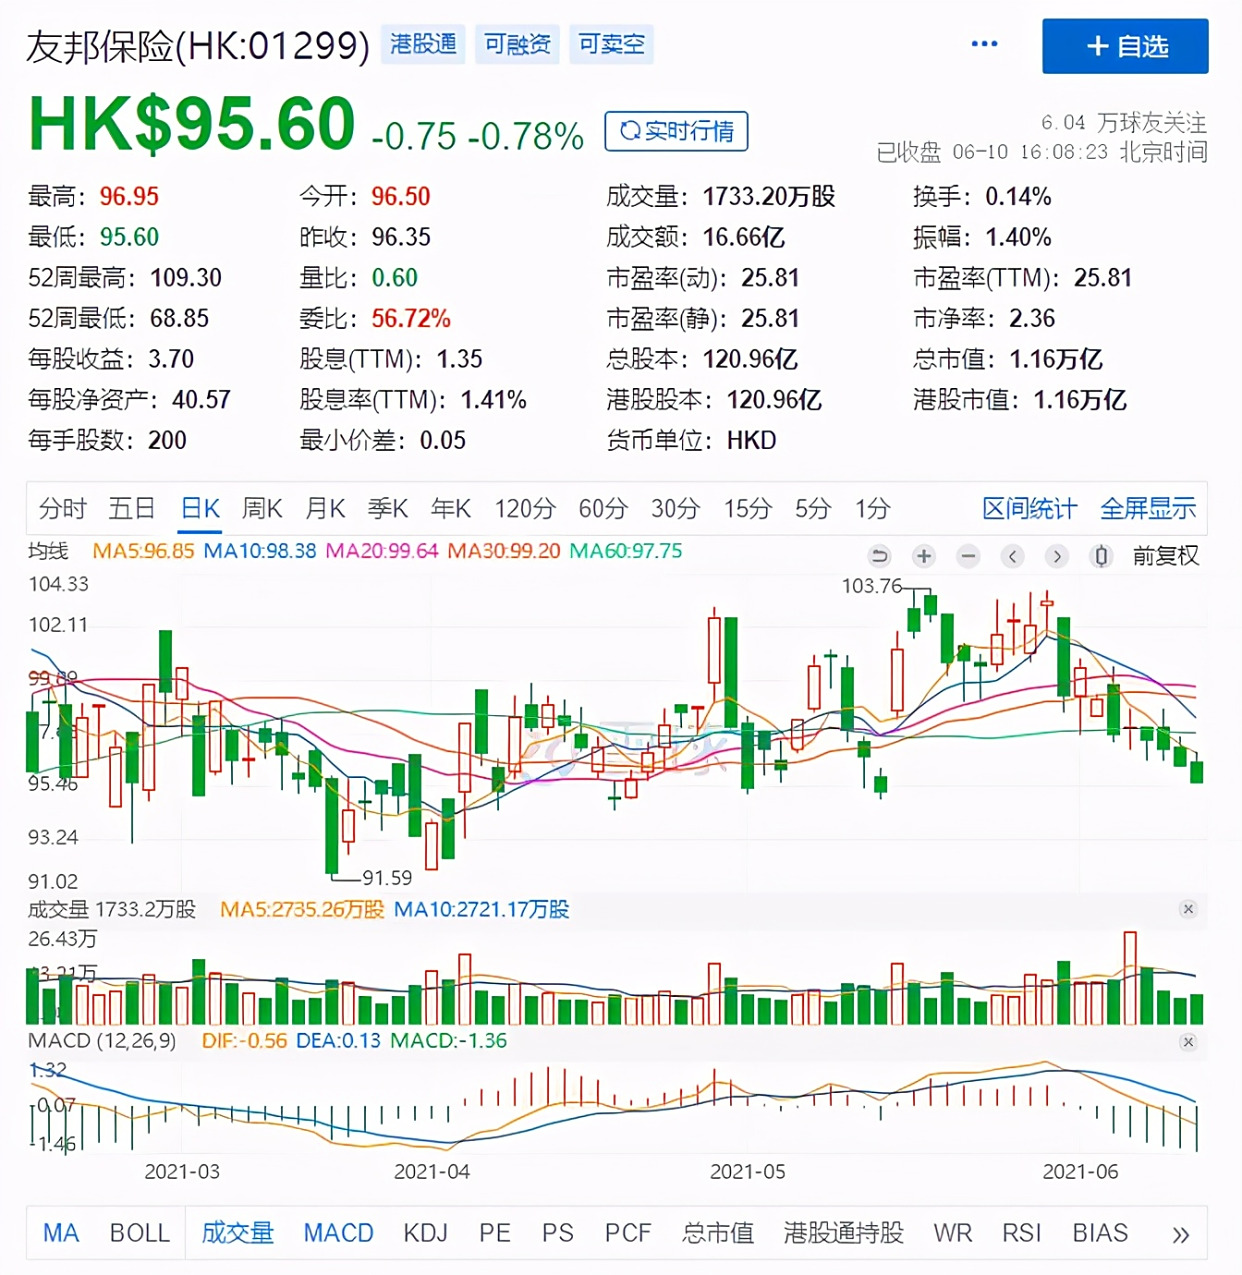Close the MACD indicator panel
This screenshot has width=1242, height=1275.
(1188, 1042)
